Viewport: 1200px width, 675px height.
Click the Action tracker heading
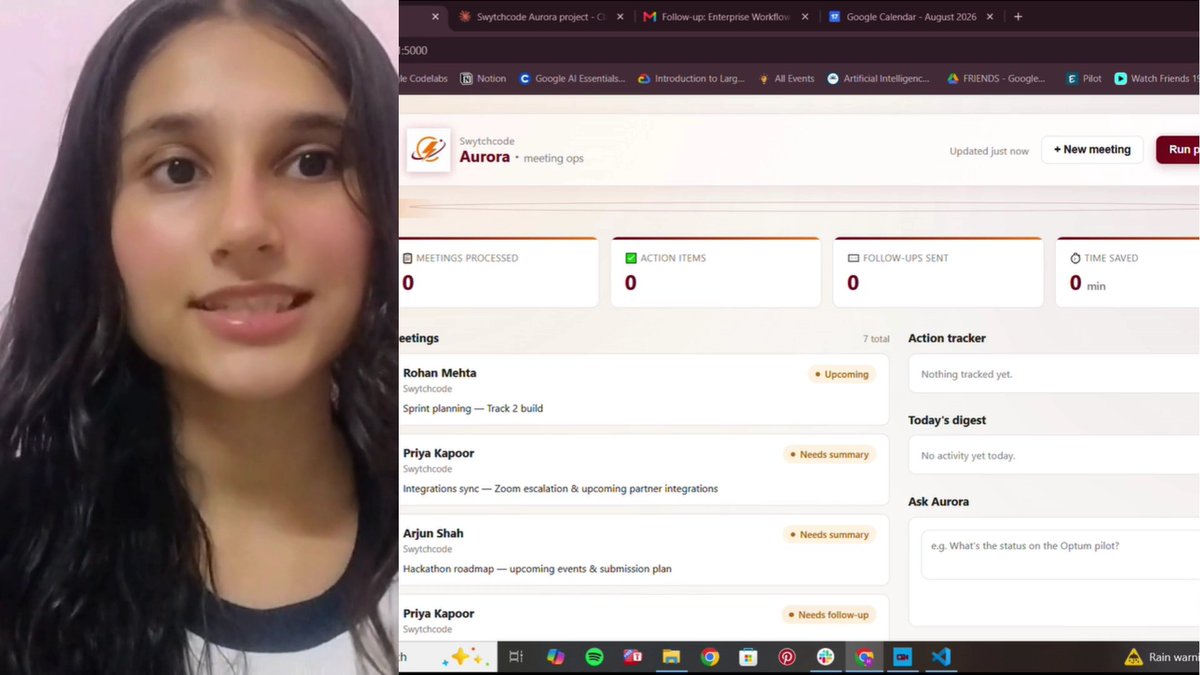point(947,338)
